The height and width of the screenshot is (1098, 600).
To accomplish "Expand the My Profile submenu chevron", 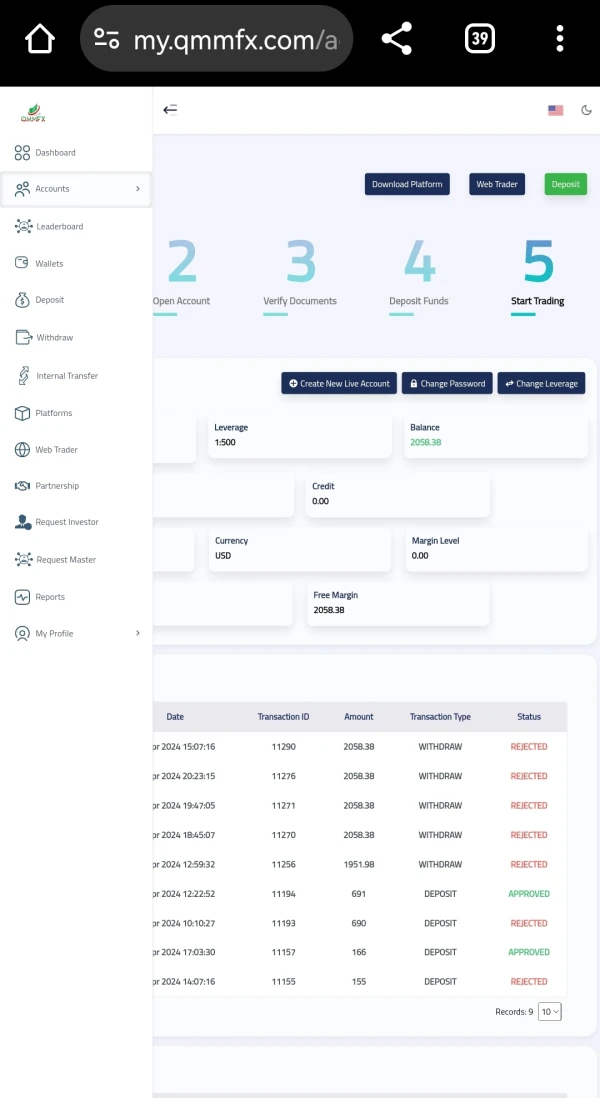I will tap(137, 633).
